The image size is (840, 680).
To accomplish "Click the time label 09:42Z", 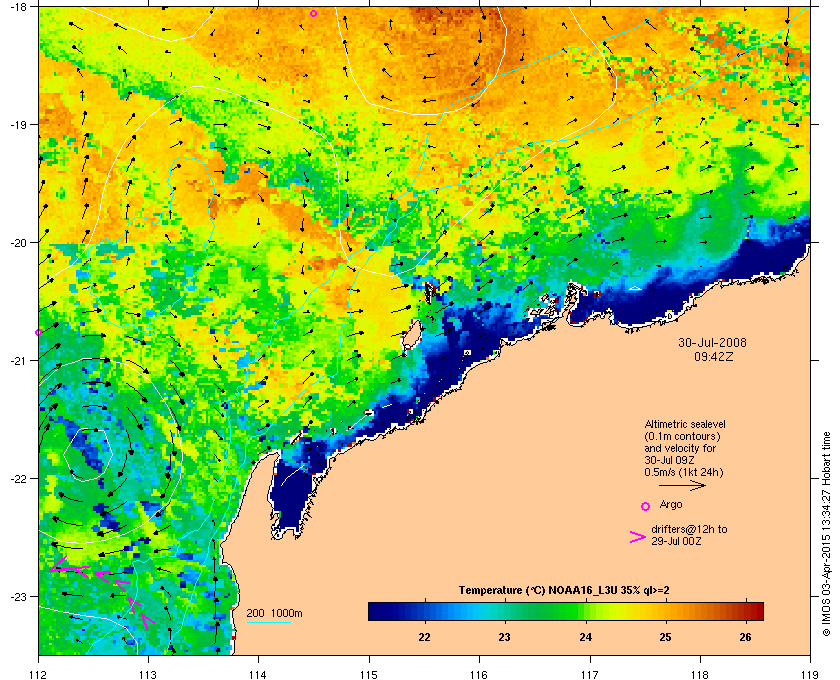I will click(713, 356).
